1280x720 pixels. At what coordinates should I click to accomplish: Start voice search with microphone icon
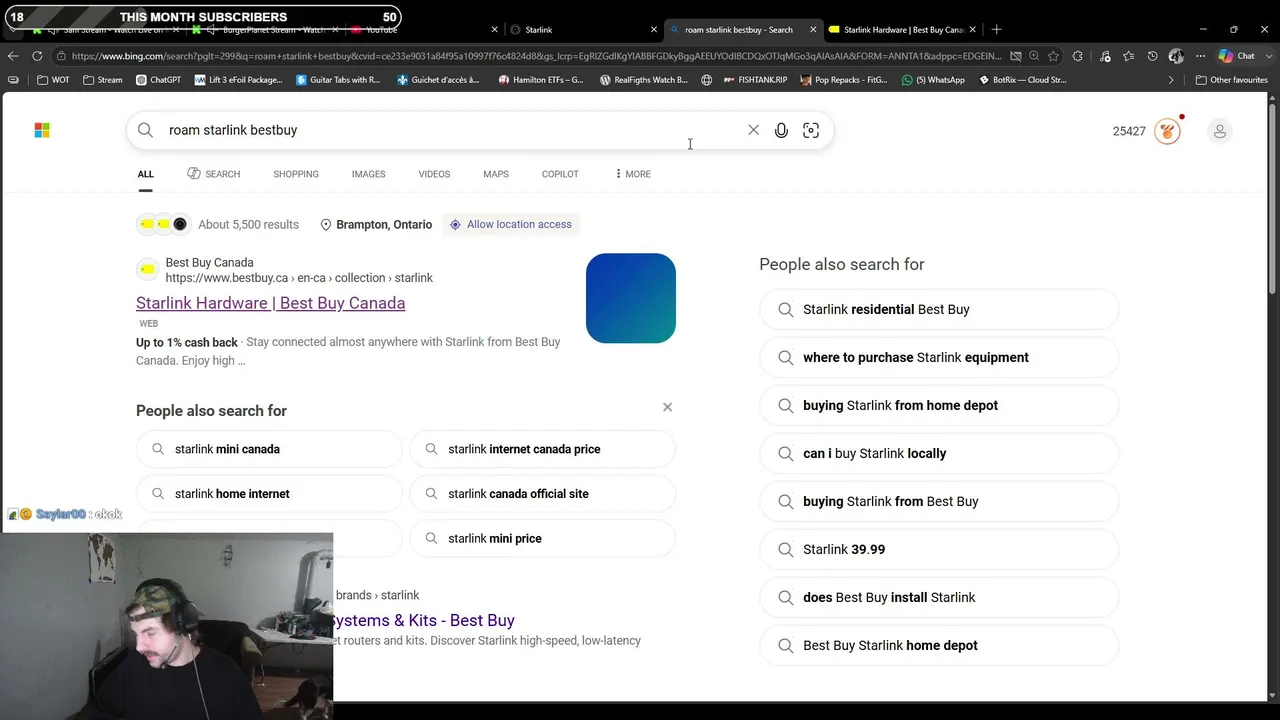781,130
